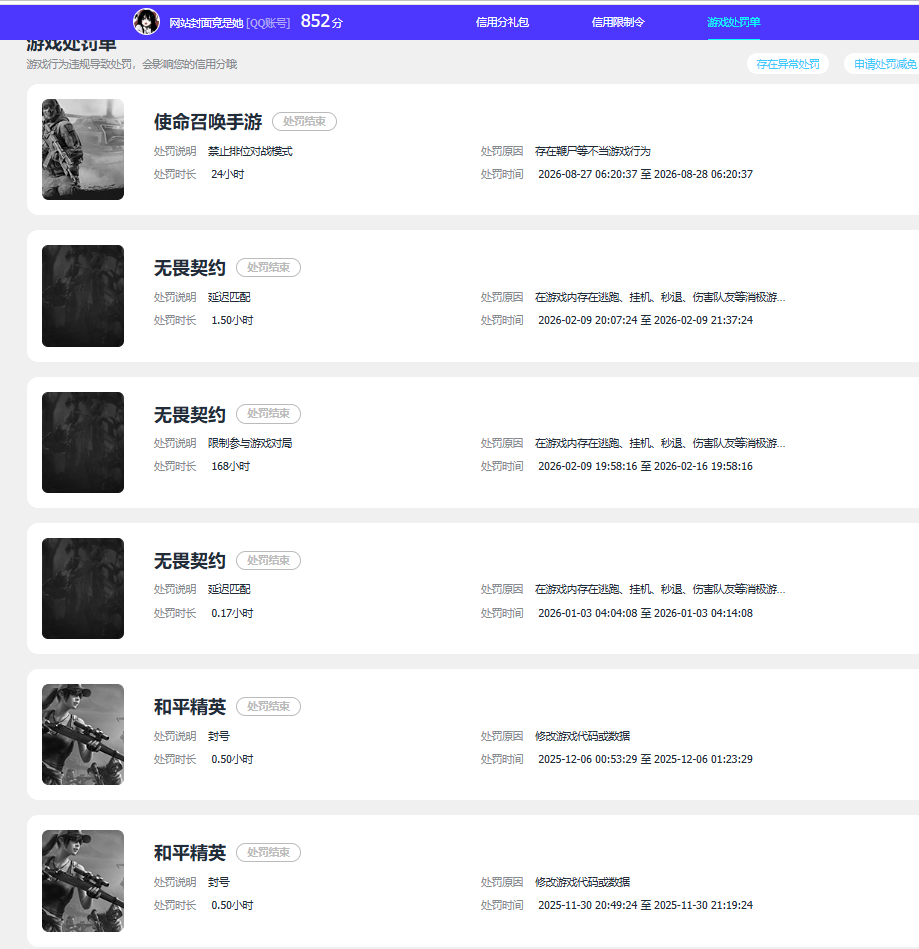Click the 无畏契约 title of the 0.17小时 penalty

189,560
